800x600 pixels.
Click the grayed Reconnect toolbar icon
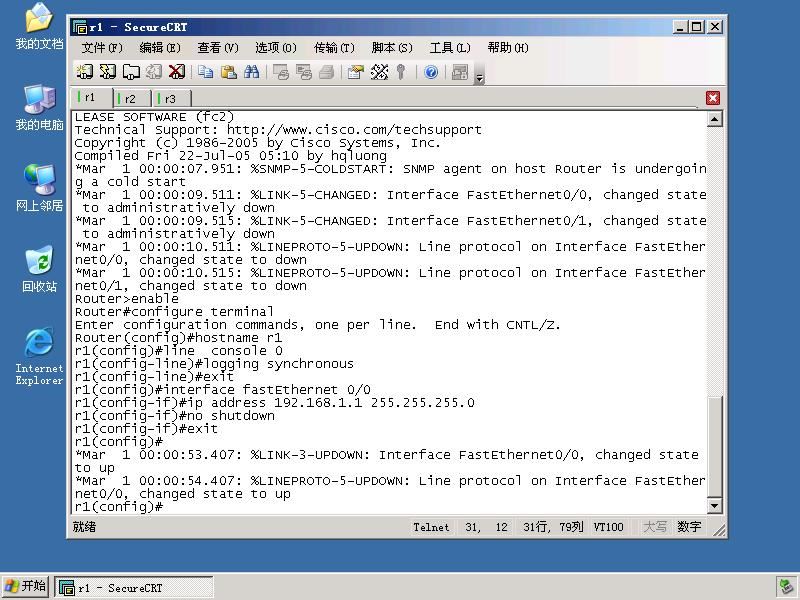click(x=154, y=72)
